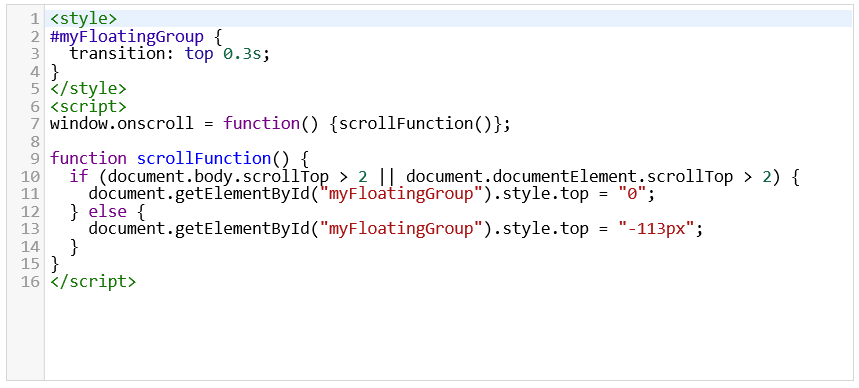Click the #myFloatingGroup selector
The image size is (859, 388).
(x=127, y=37)
